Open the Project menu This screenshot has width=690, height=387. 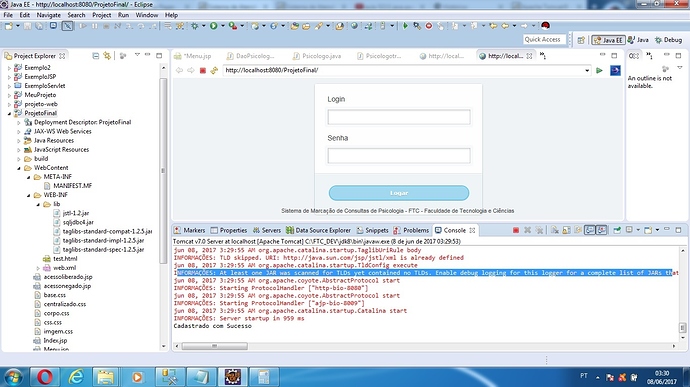pos(102,15)
